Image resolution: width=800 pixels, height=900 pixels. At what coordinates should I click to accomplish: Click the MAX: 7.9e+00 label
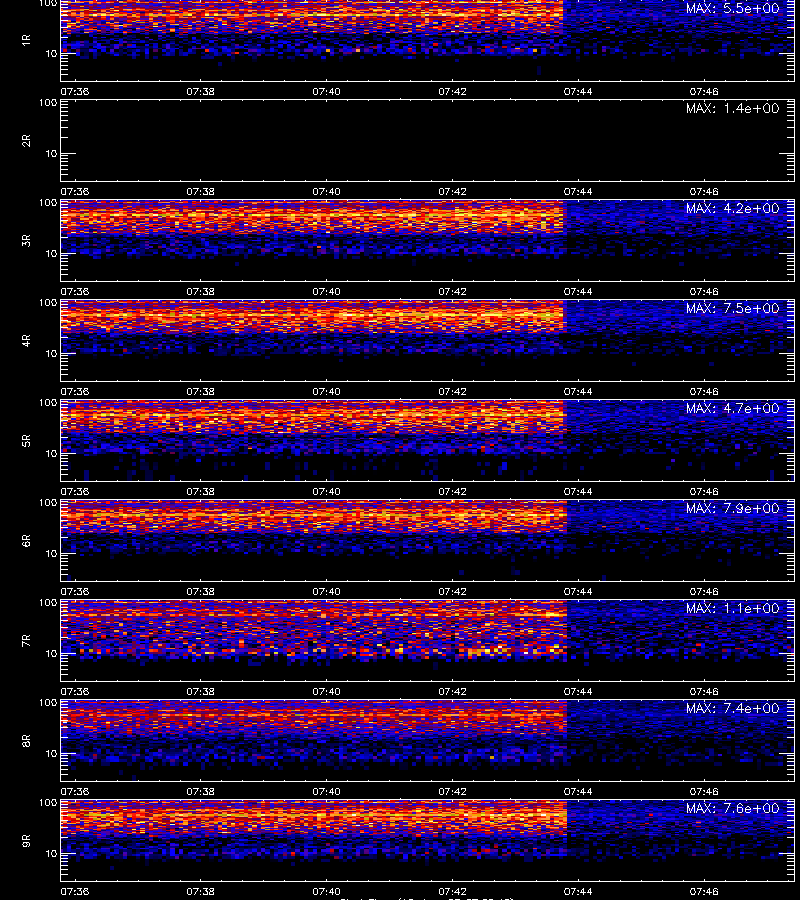732,509
